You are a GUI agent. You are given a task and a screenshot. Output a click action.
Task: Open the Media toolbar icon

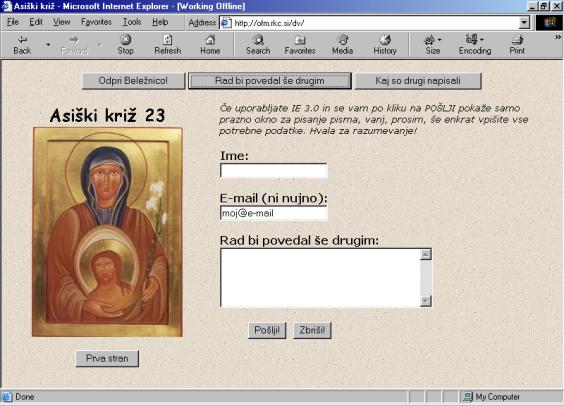(342, 45)
